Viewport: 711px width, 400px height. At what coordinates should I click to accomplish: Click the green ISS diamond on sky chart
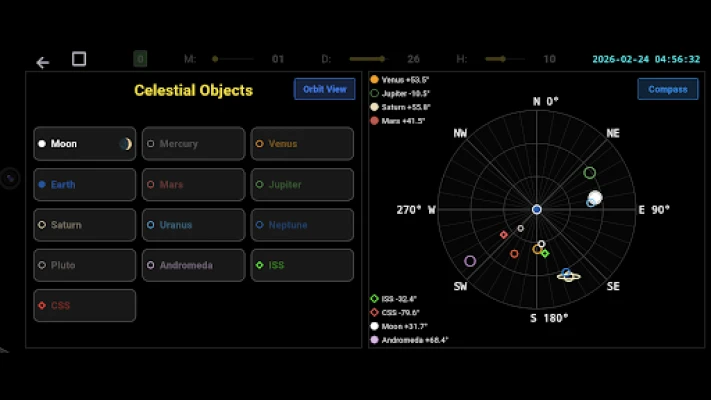pos(545,253)
